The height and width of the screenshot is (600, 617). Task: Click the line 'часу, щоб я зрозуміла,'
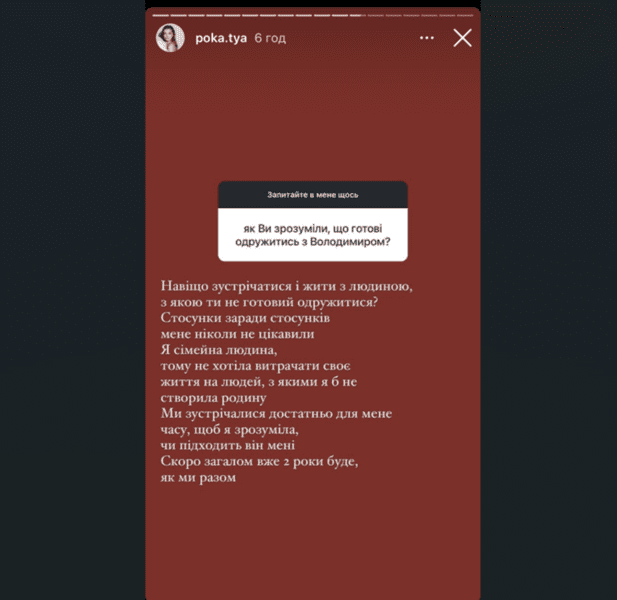coord(229,429)
